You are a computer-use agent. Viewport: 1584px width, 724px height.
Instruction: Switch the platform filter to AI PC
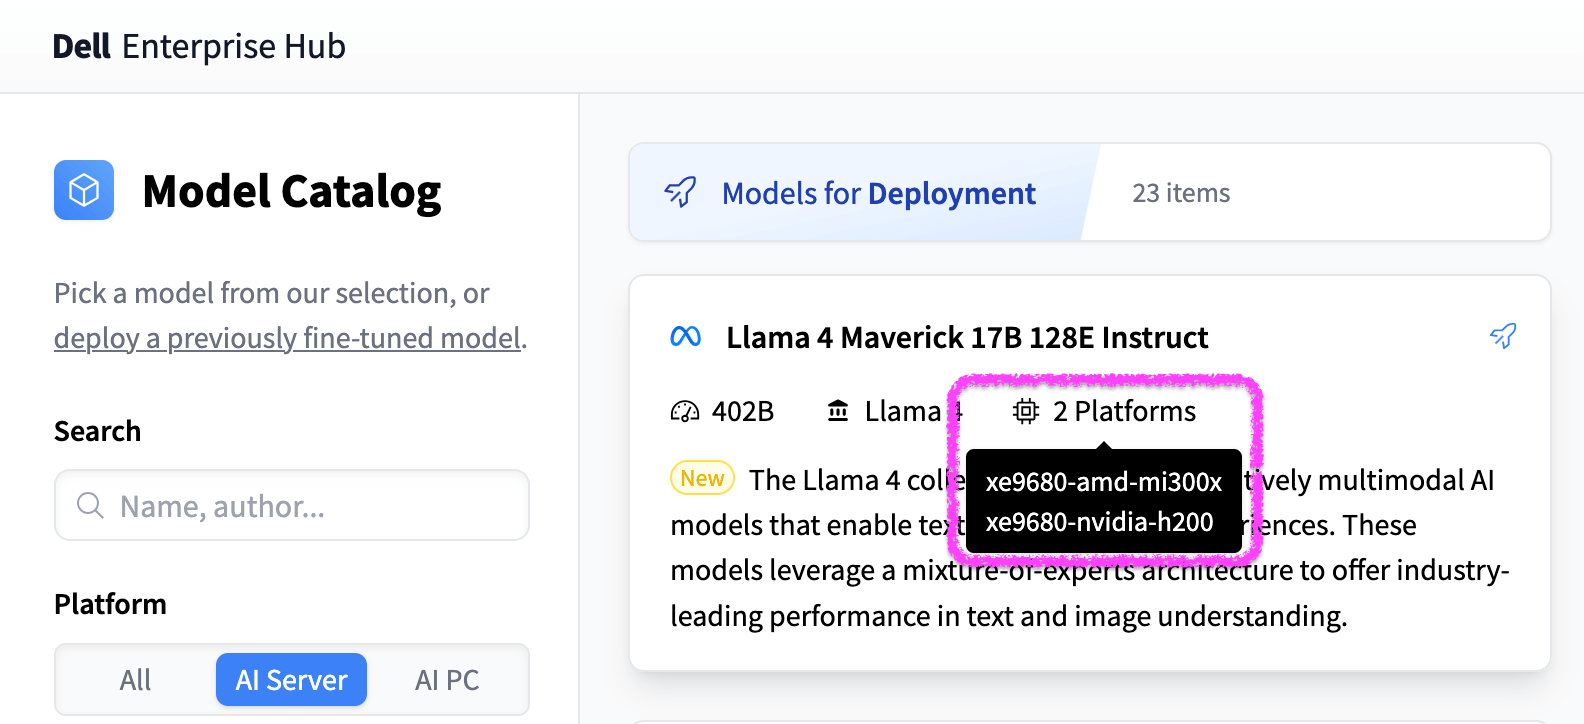447,680
